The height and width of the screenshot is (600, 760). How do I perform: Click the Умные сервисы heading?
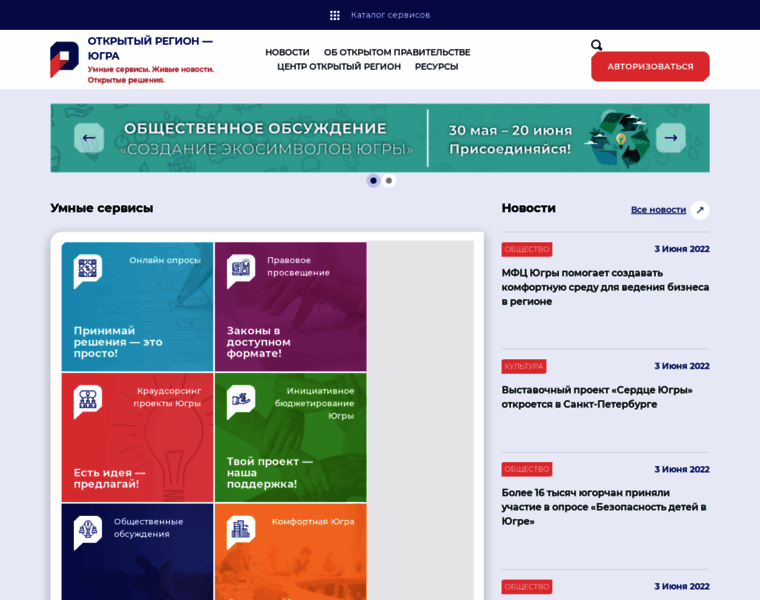click(x=102, y=208)
